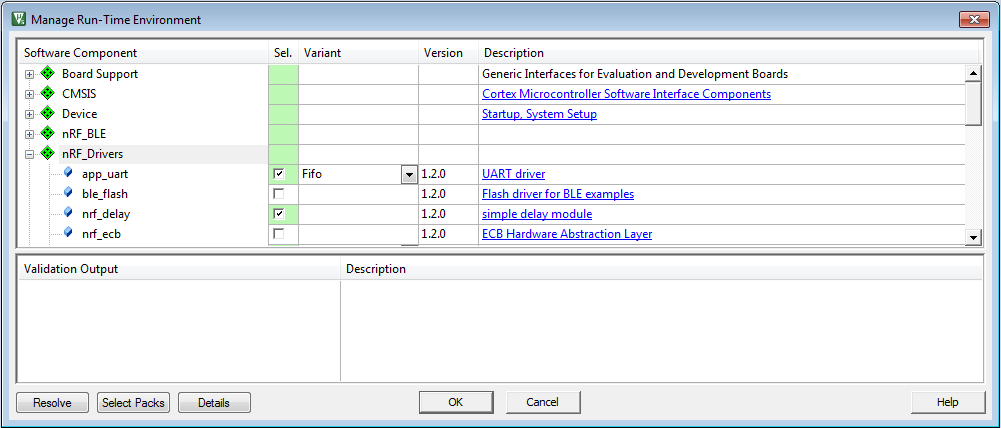Select the Board Support tree row
Screen dimensions: 1001x428
click(100, 74)
